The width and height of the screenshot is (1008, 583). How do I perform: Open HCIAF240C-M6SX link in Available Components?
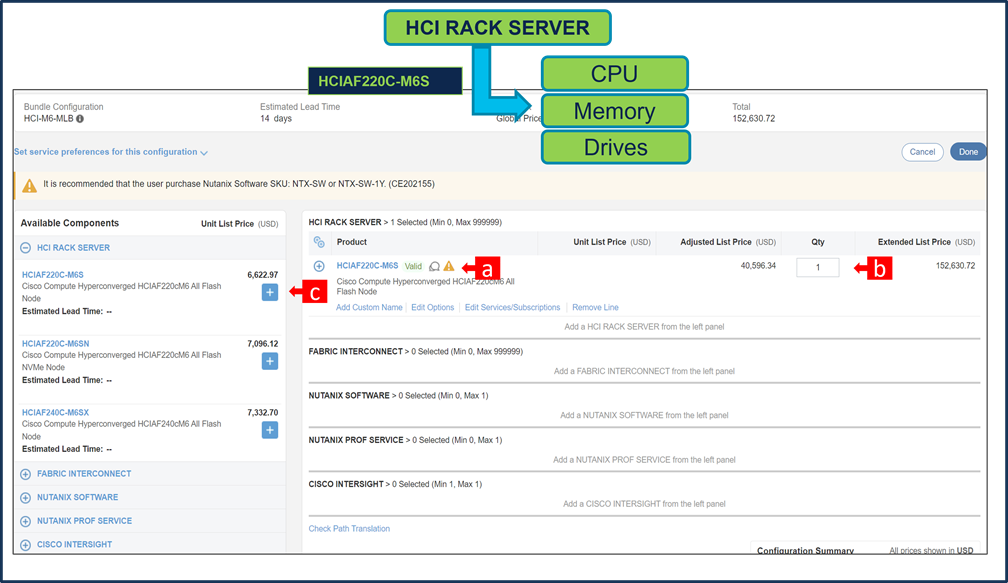[55, 412]
